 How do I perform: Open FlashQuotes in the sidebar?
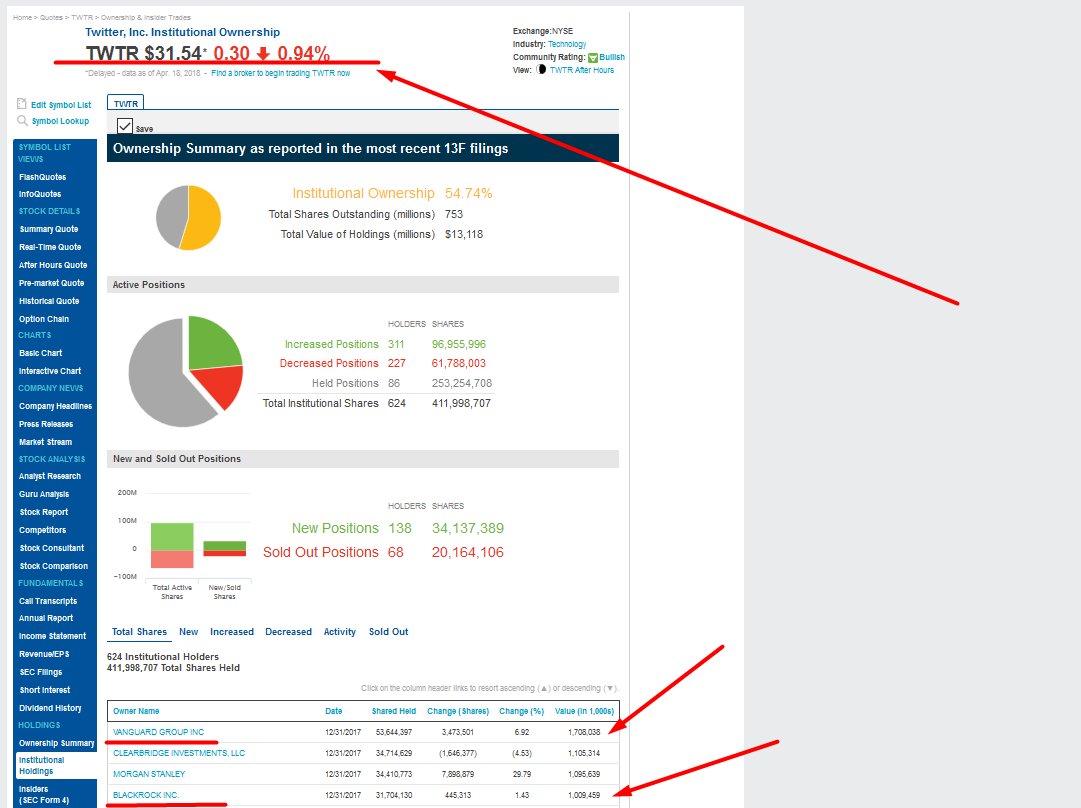click(x=43, y=177)
